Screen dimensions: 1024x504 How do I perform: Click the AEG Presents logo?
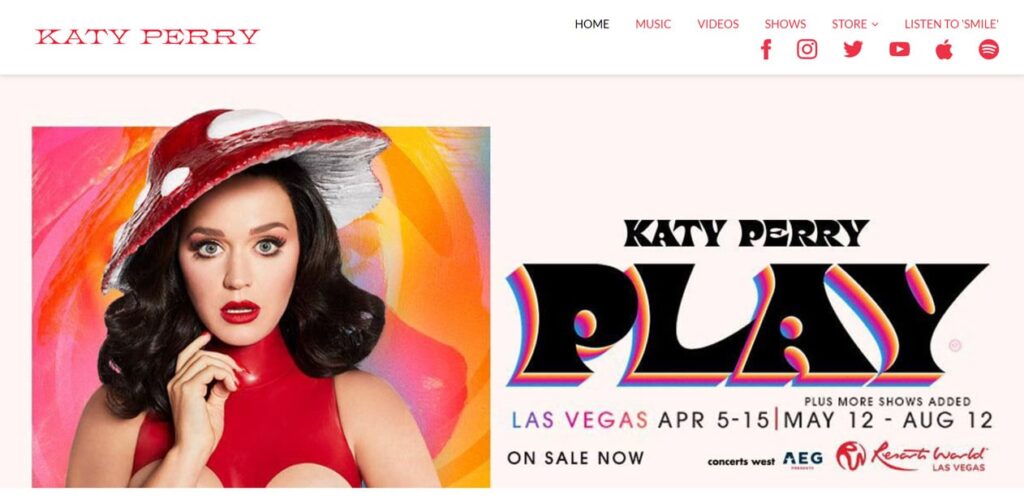803,460
